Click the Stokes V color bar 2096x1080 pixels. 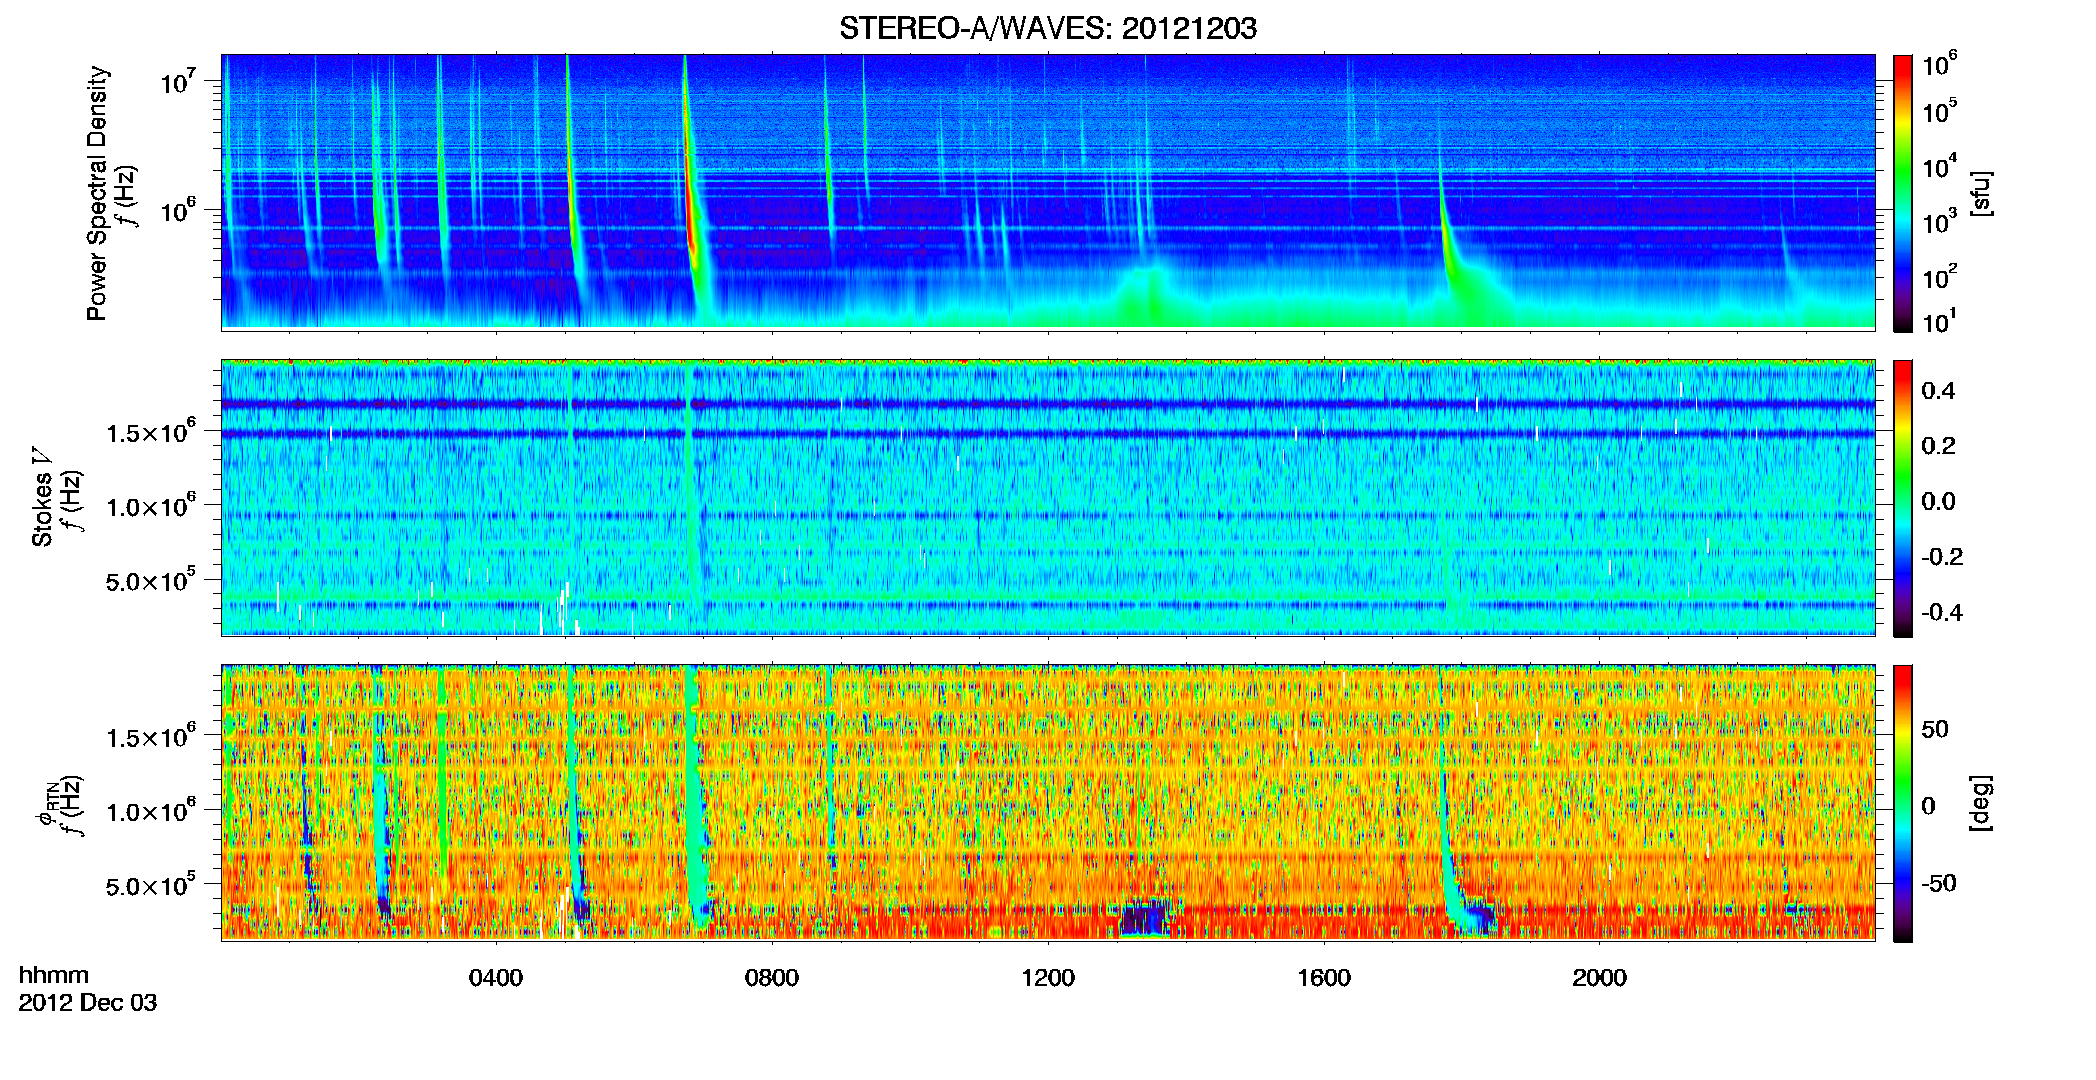click(1903, 498)
